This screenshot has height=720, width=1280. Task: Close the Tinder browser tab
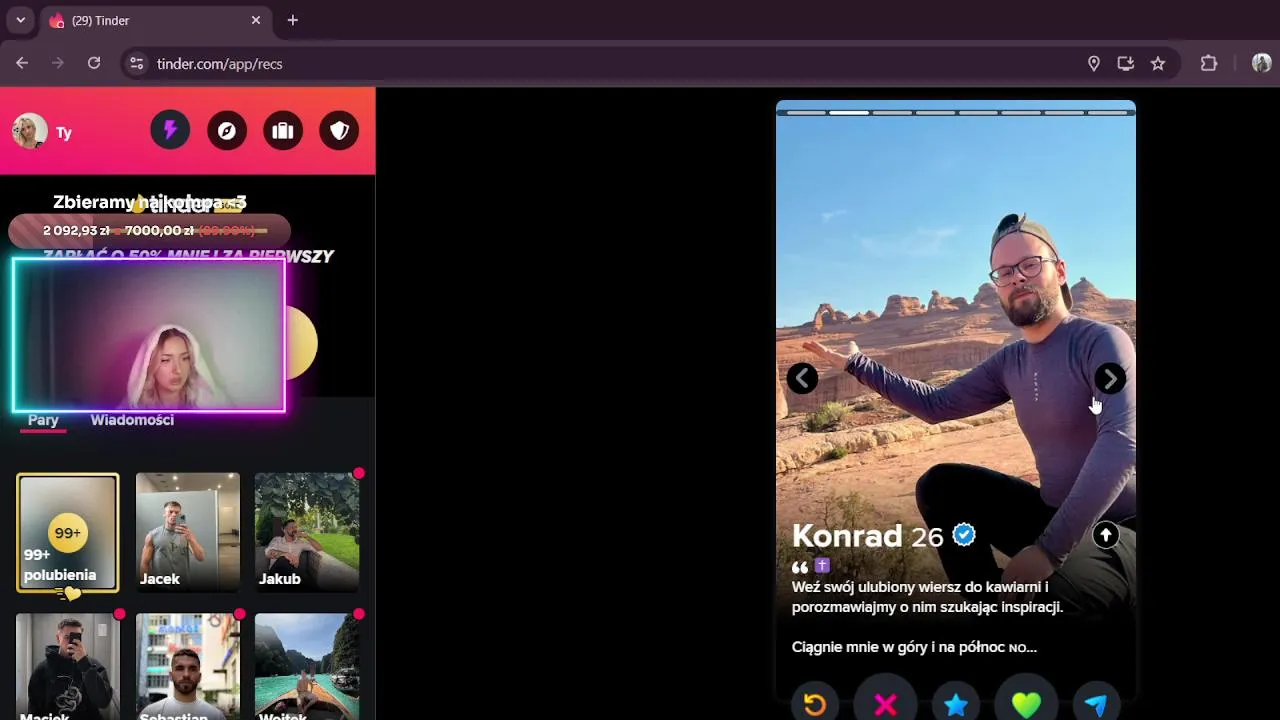256,20
